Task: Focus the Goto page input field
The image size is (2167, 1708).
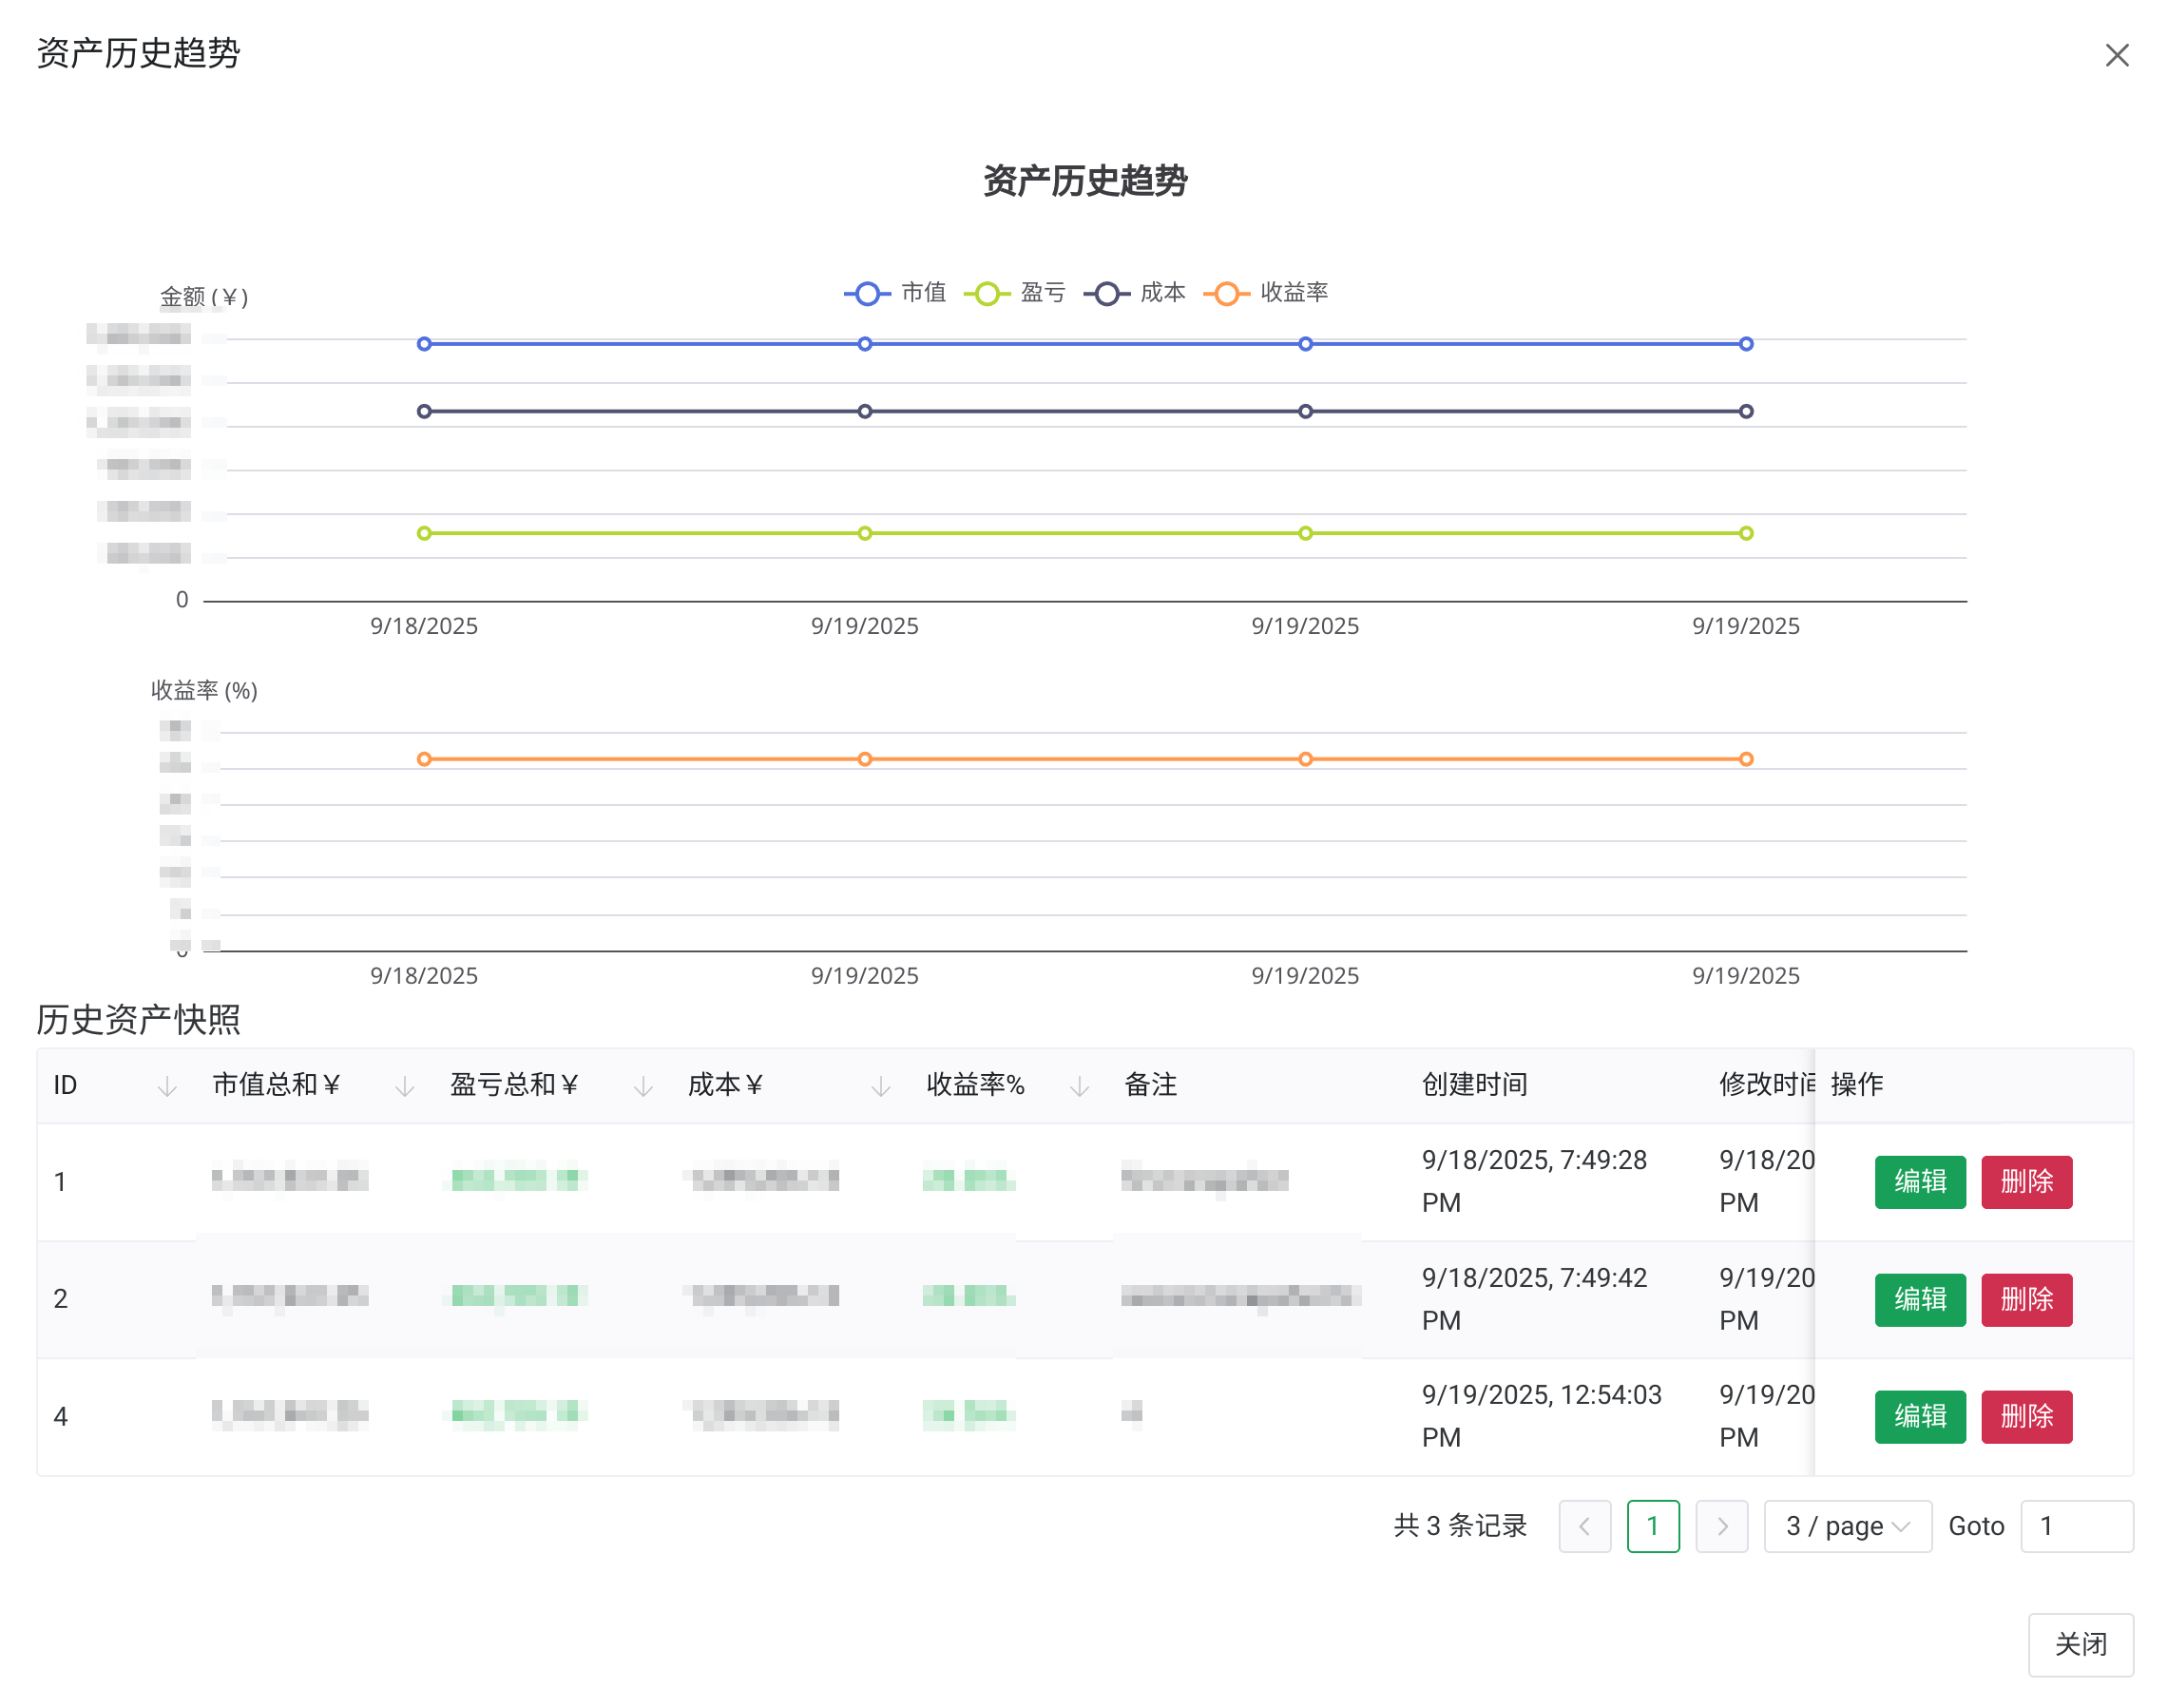Action: tap(2076, 1526)
